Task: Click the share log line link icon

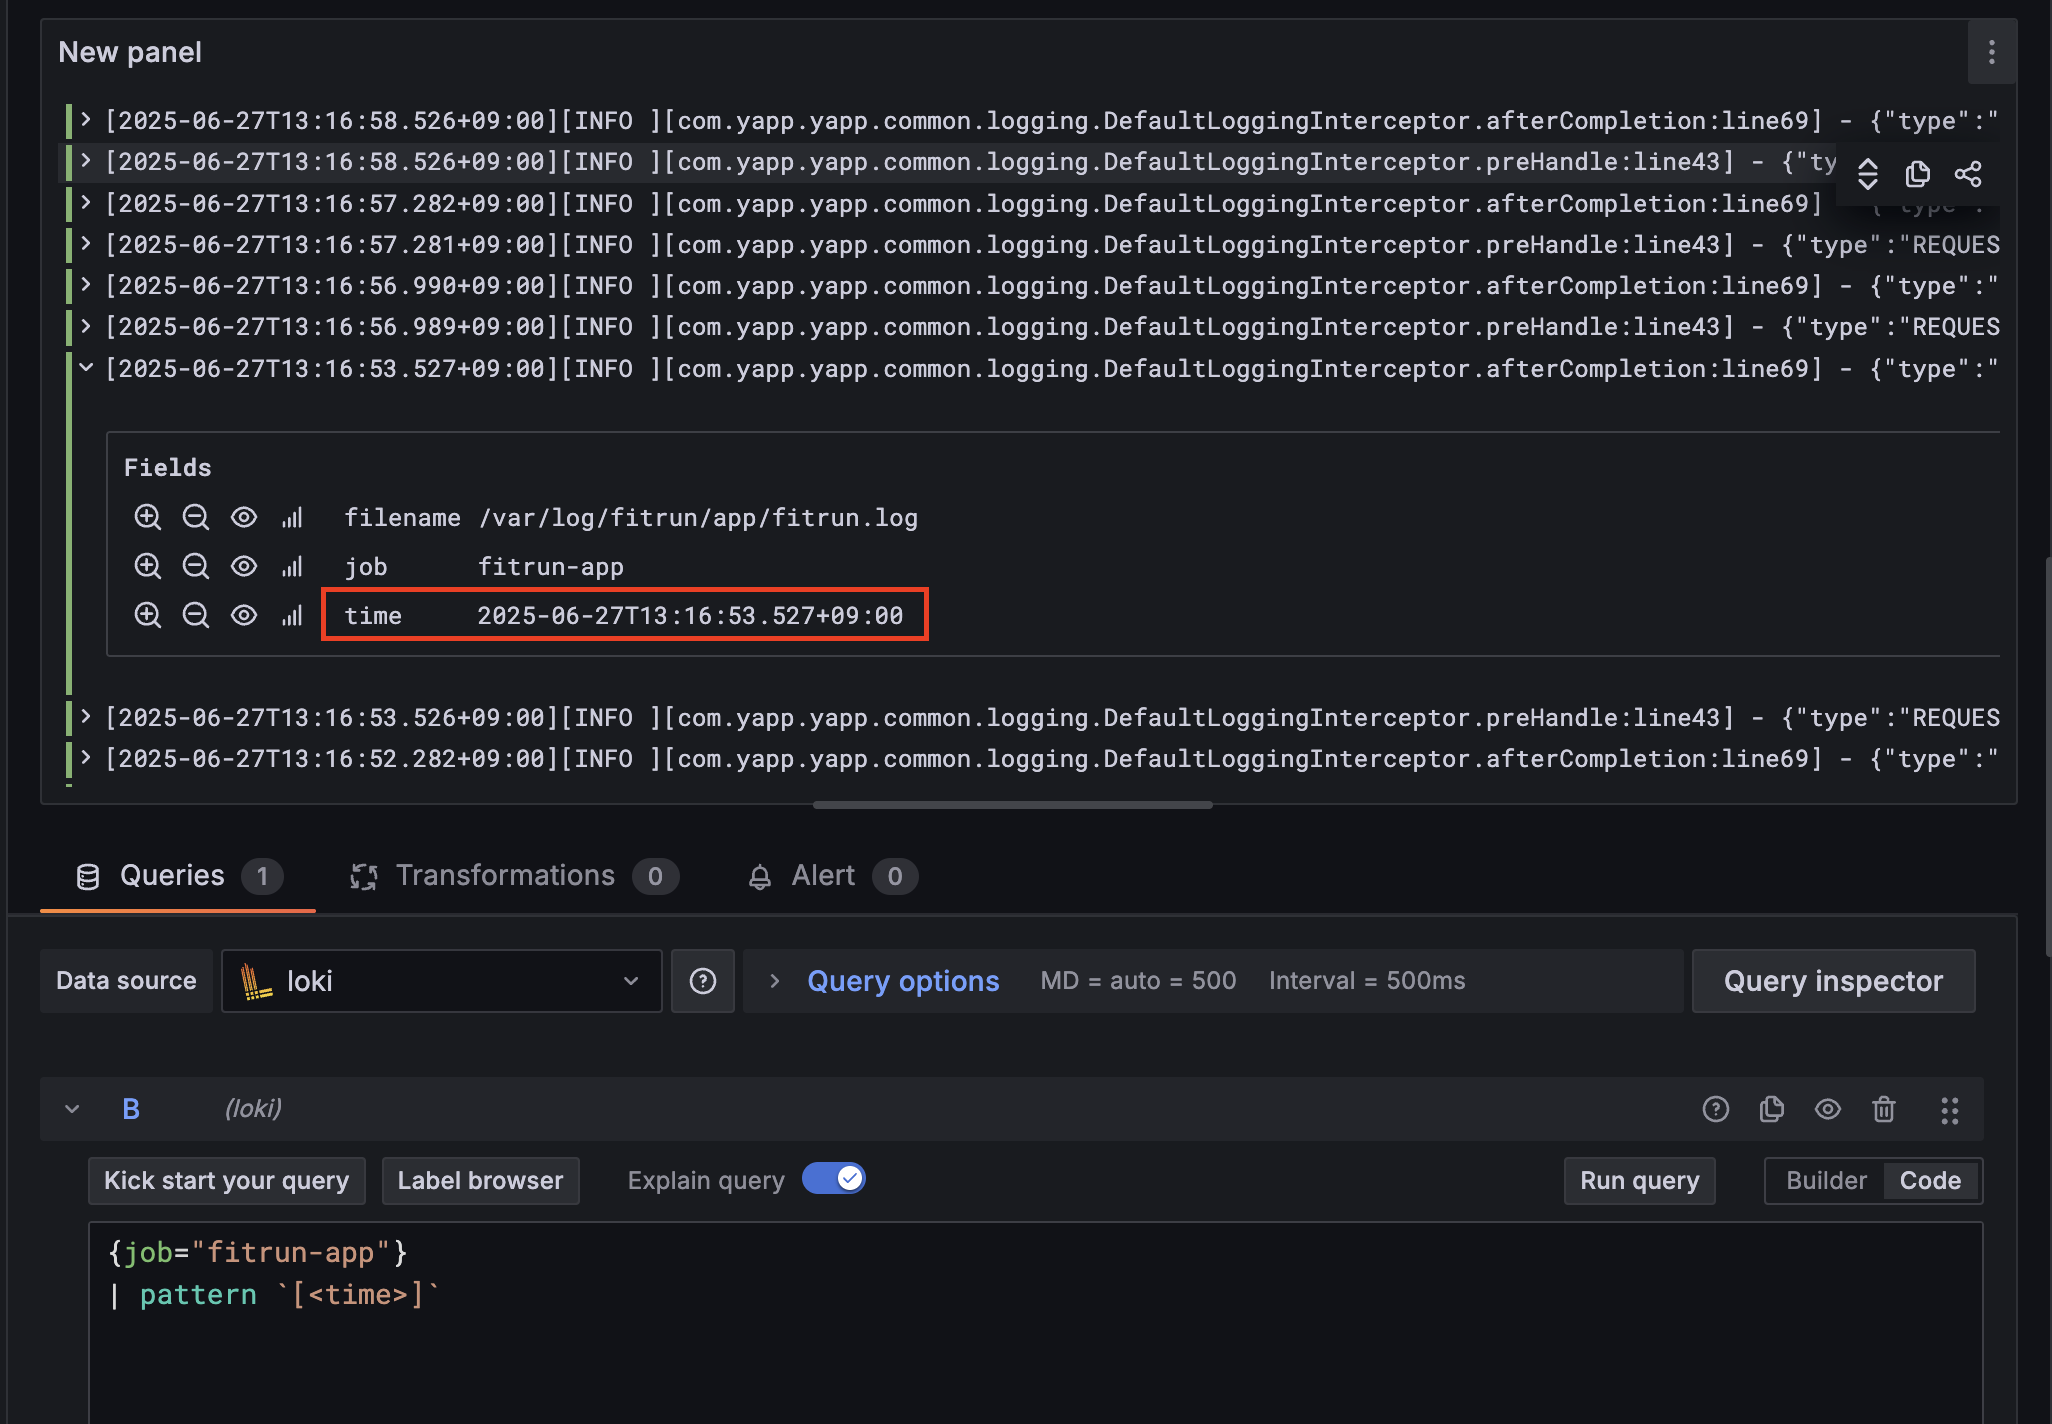Action: [x=1968, y=174]
